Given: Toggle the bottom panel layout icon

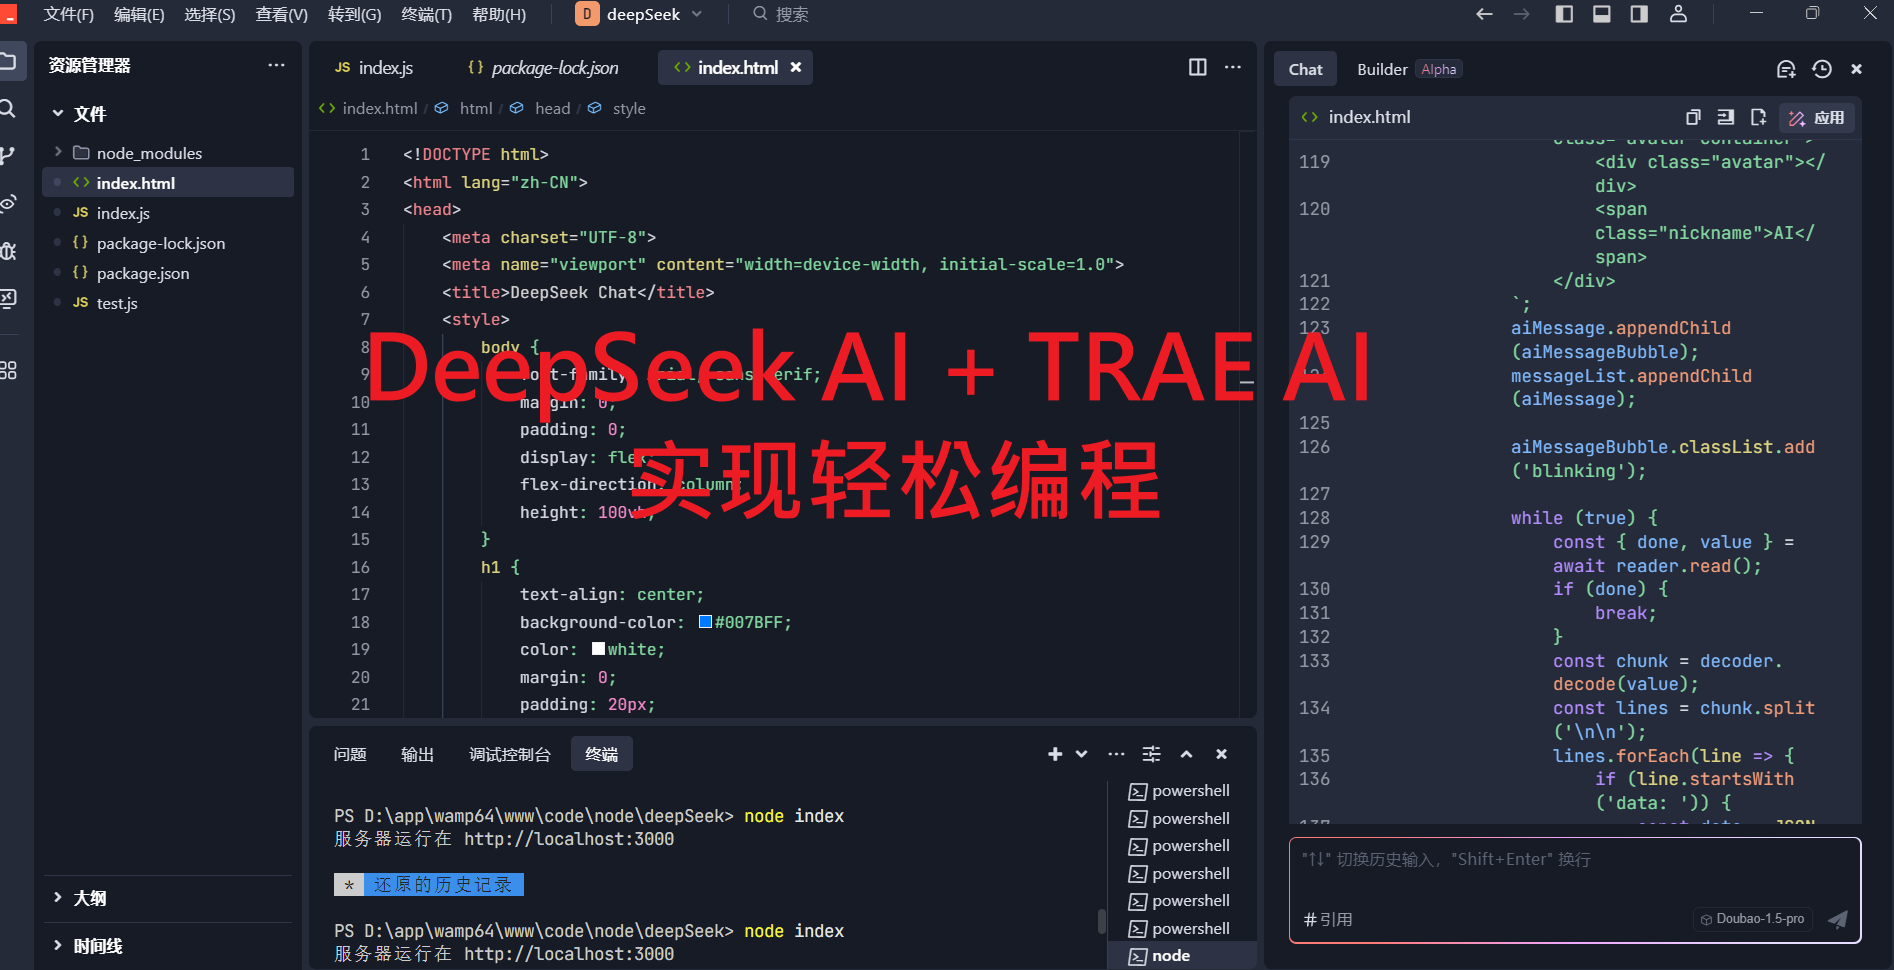Looking at the screenshot, I should tap(1602, 14).
